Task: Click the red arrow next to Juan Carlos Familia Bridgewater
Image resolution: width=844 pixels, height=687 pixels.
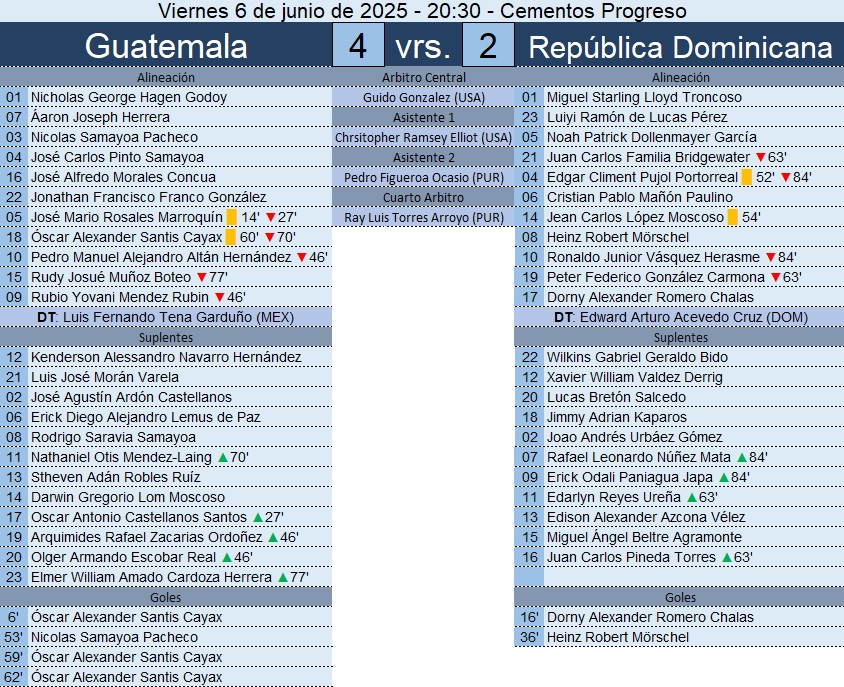Action: click(760, 157)
